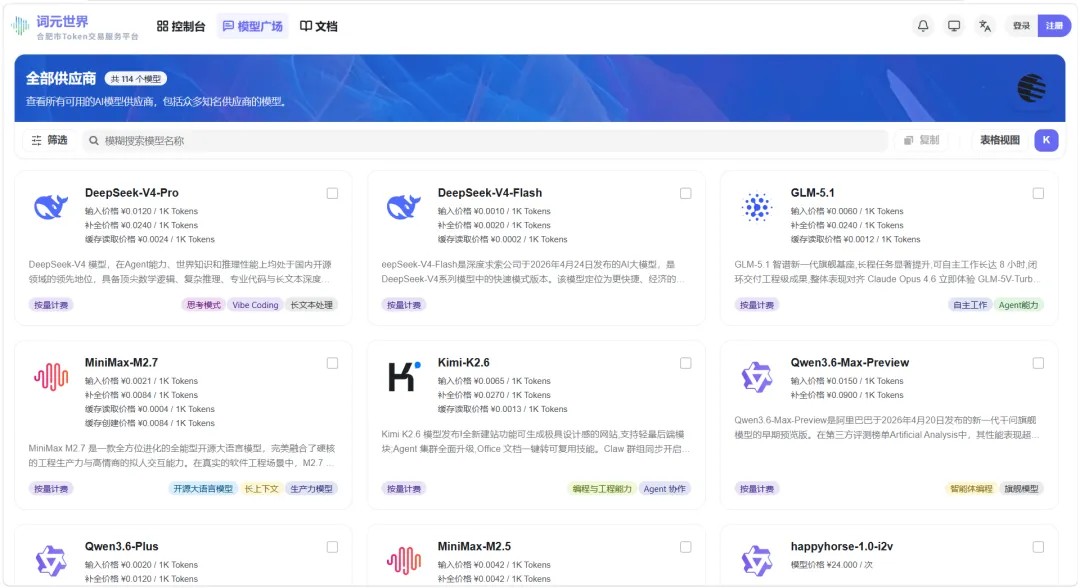Check the MiniMax-M2.7 card checkbox

point(333,363)
